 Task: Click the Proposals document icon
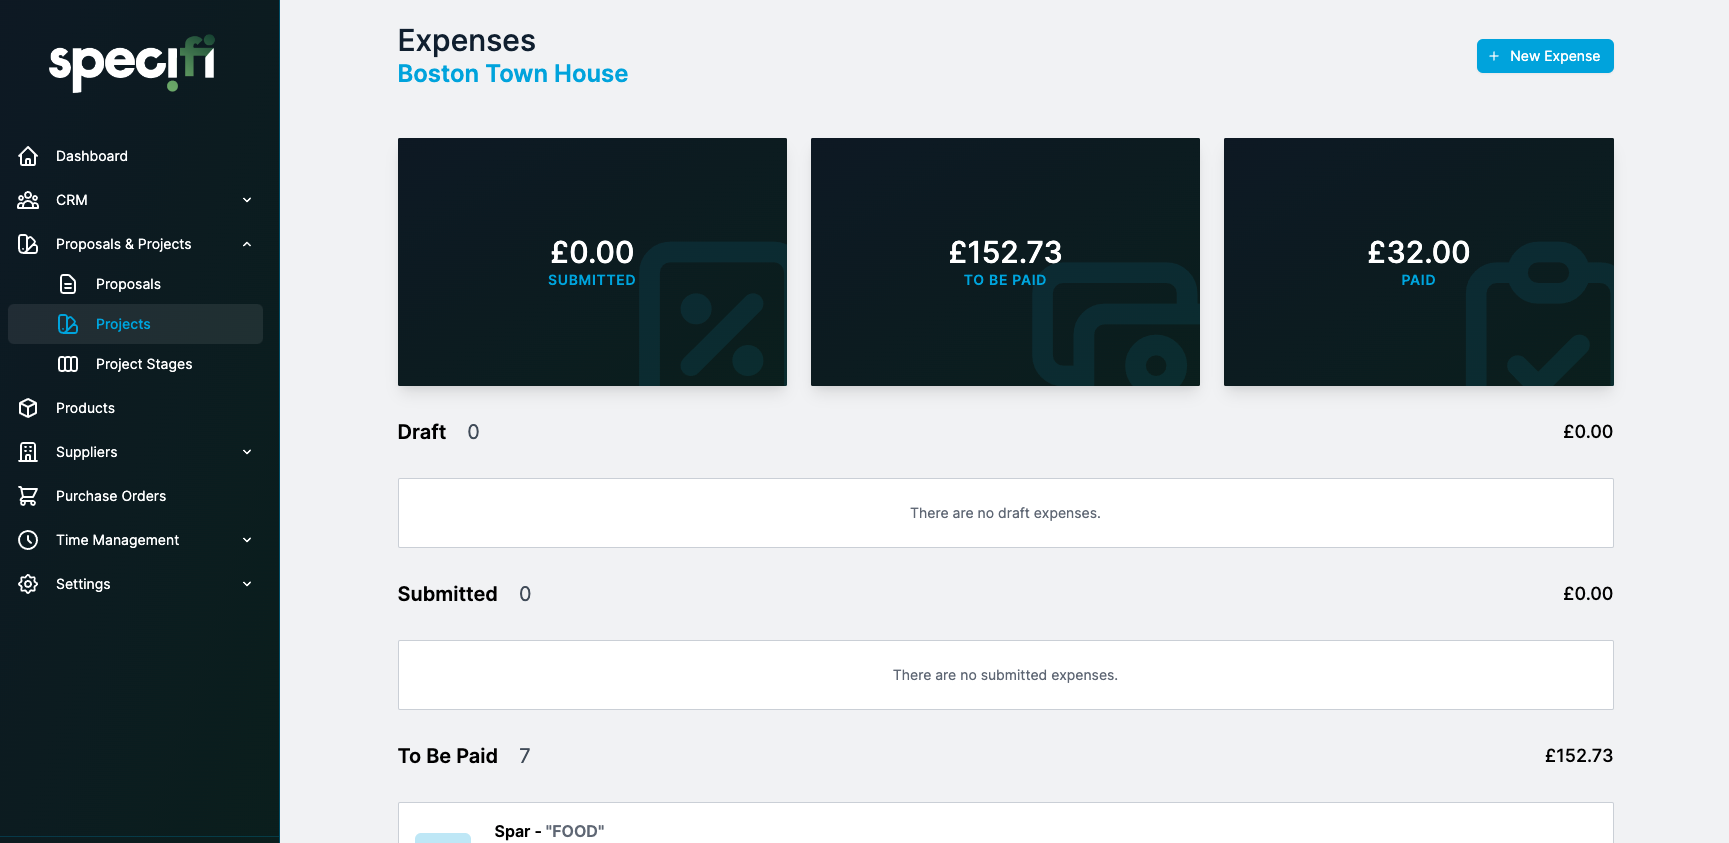coord(68,284)
